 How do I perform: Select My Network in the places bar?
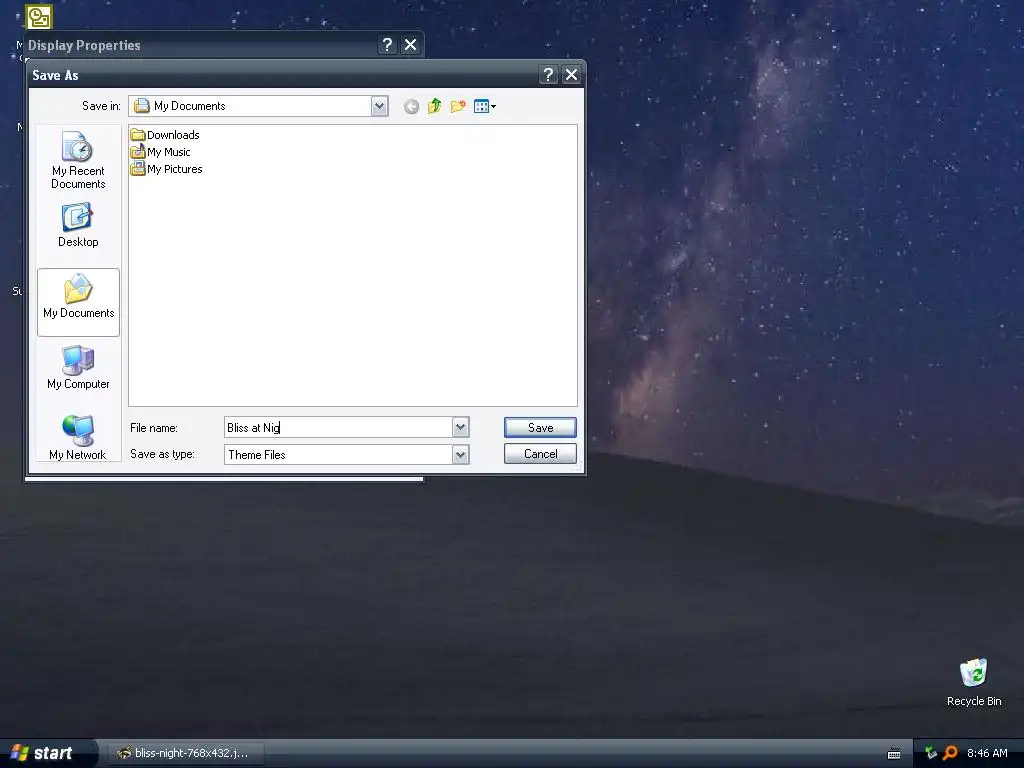[78, 438]
